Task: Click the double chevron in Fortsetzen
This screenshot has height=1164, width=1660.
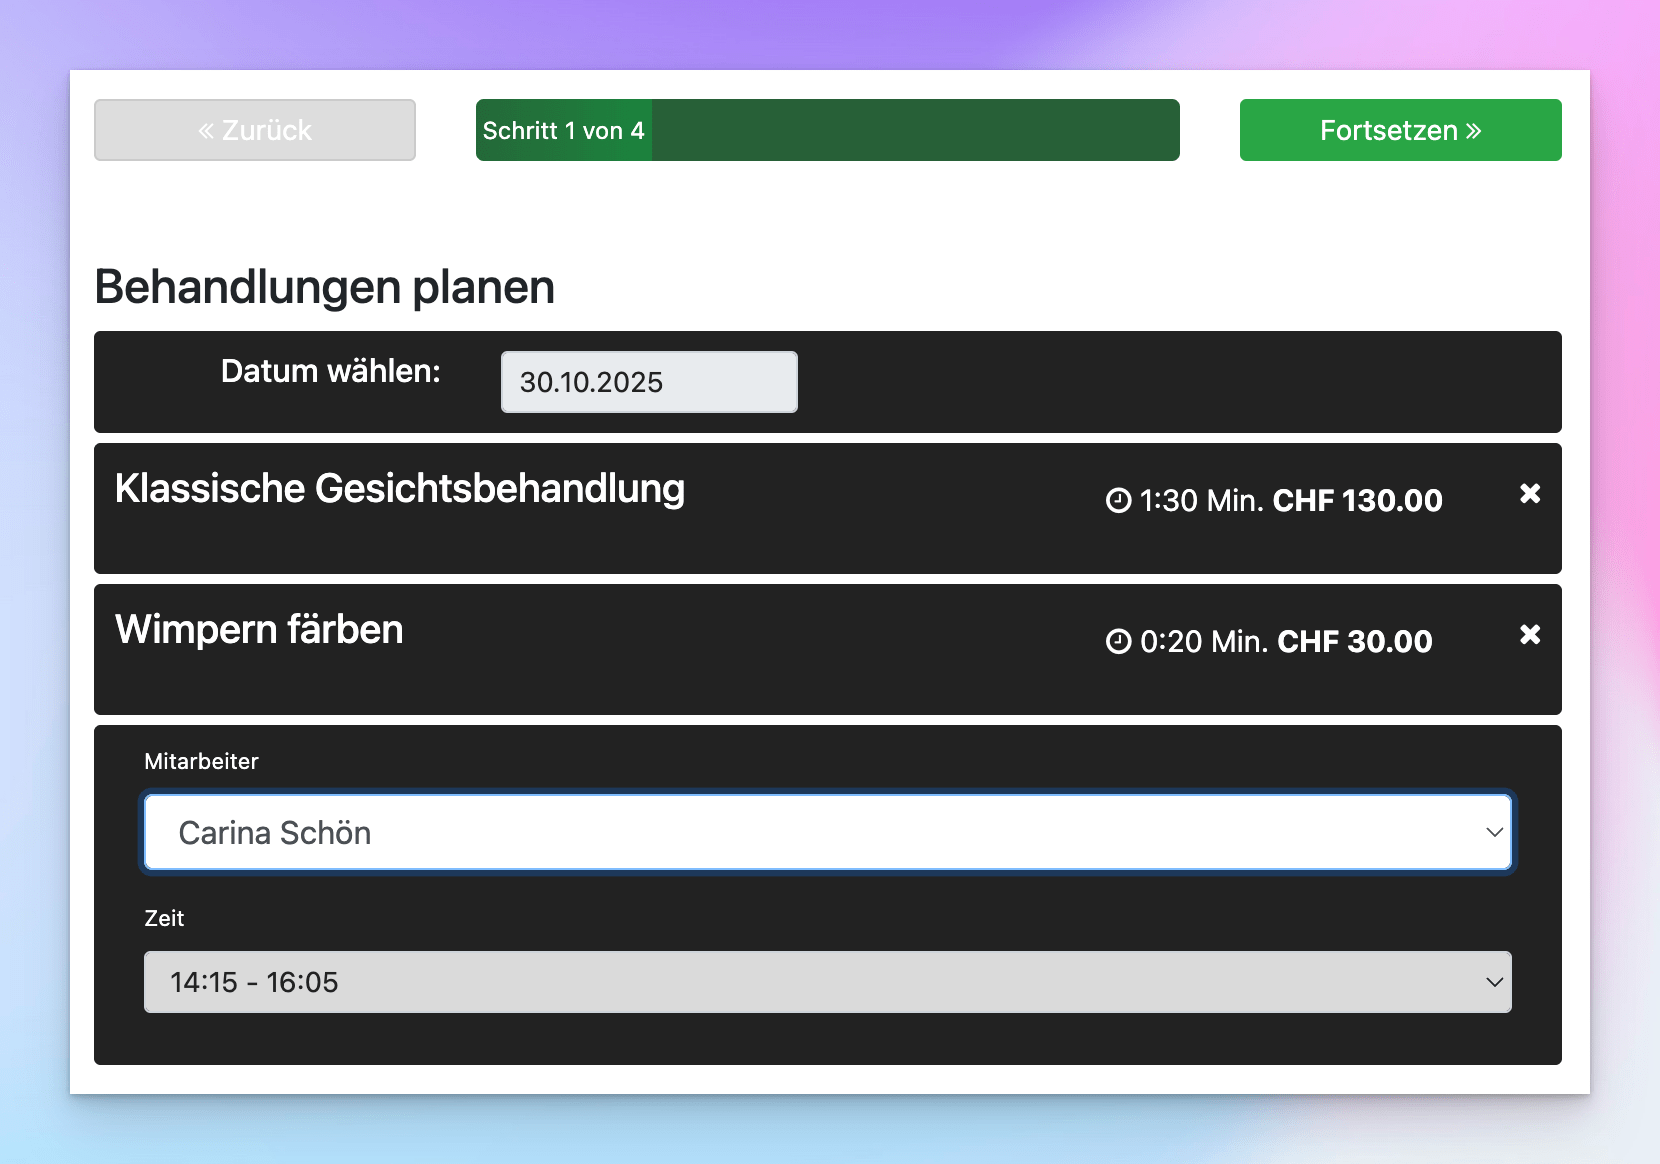Action: (x=1473, y=131)
